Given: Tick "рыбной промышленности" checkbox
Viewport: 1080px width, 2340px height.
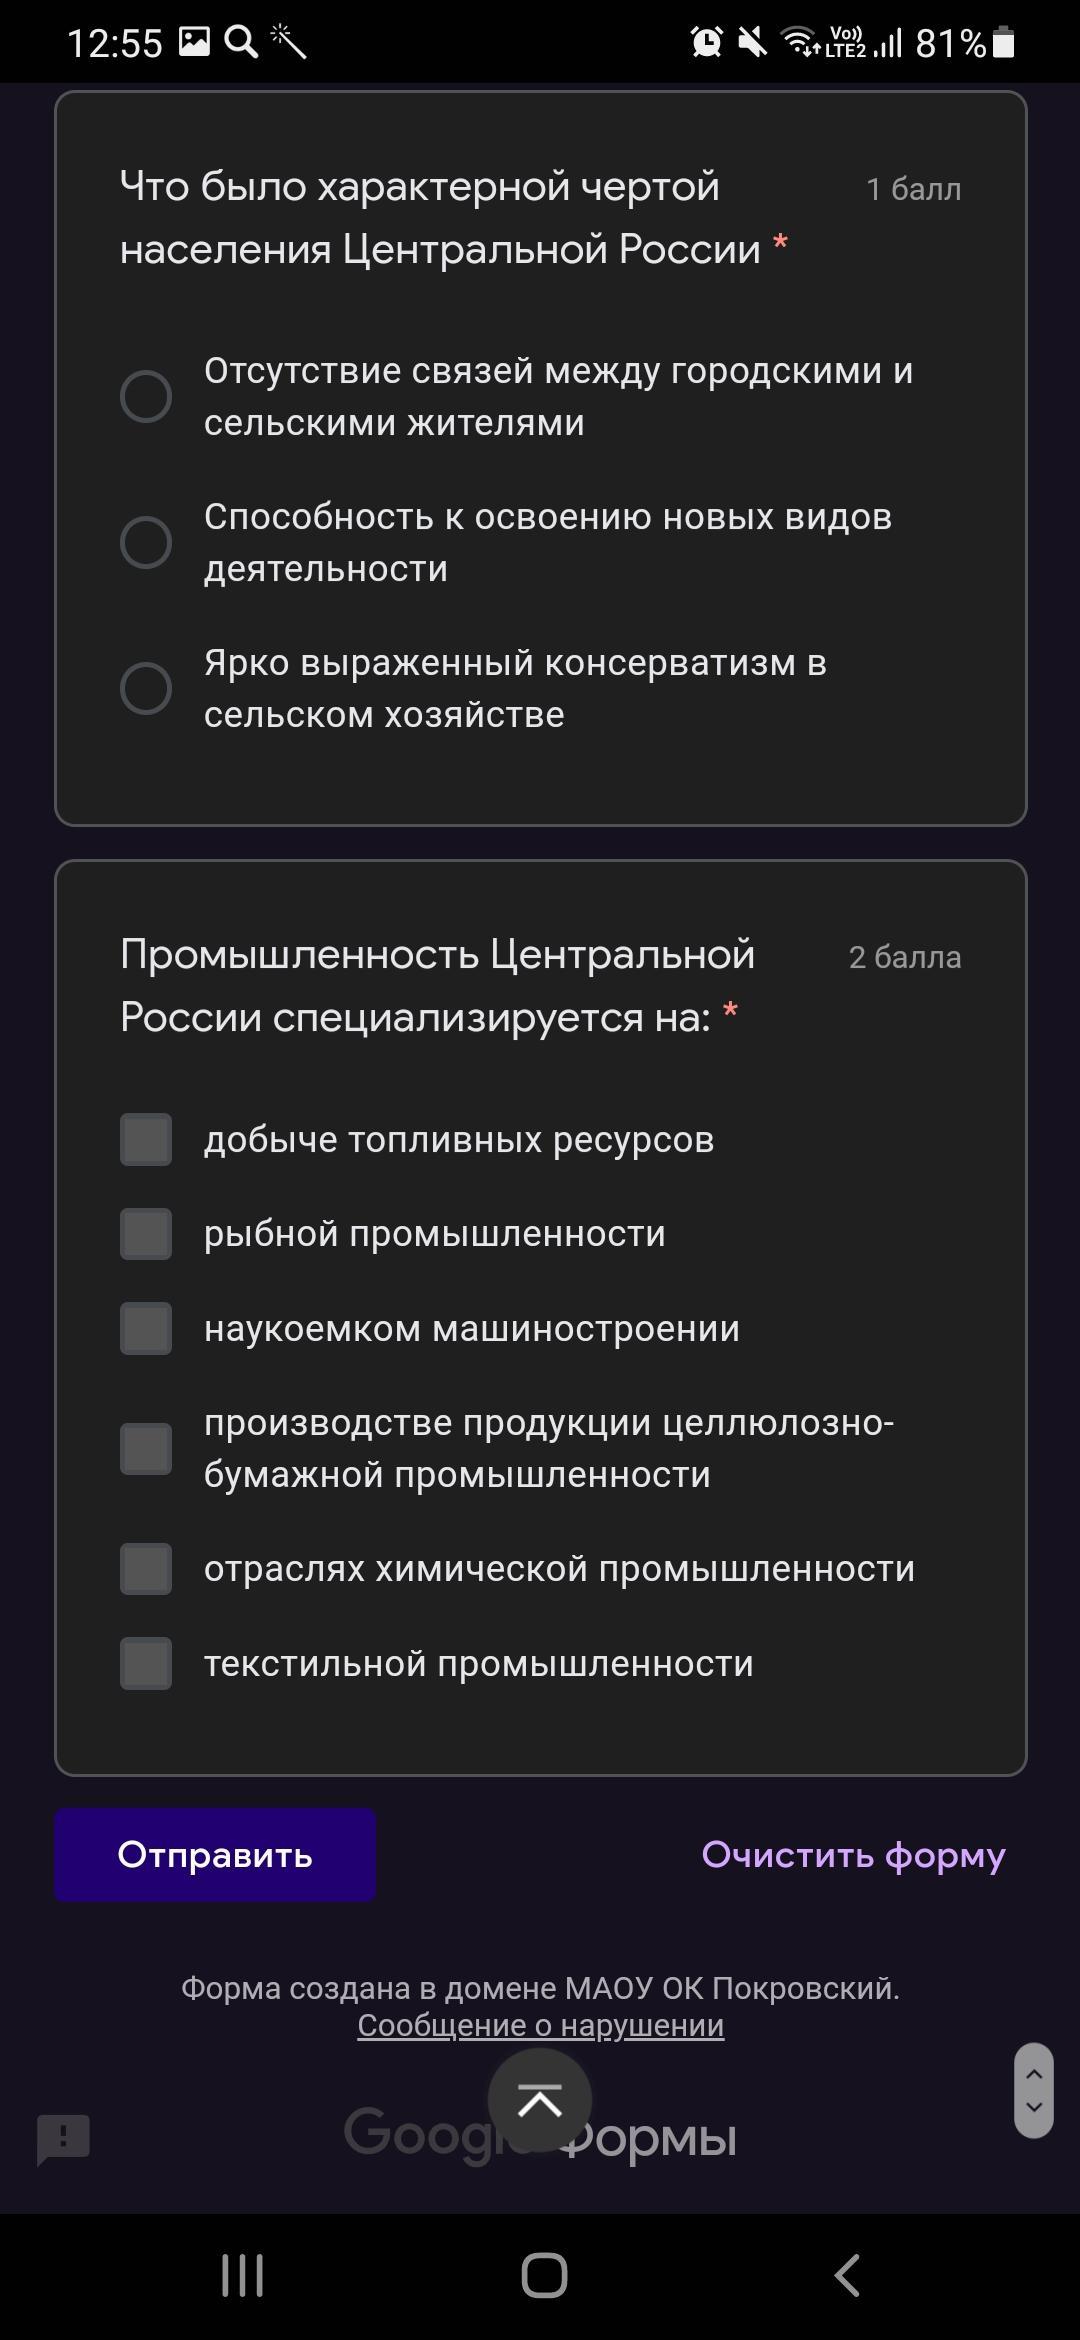Looking at the screenshot, I should tap(146, 1234).
